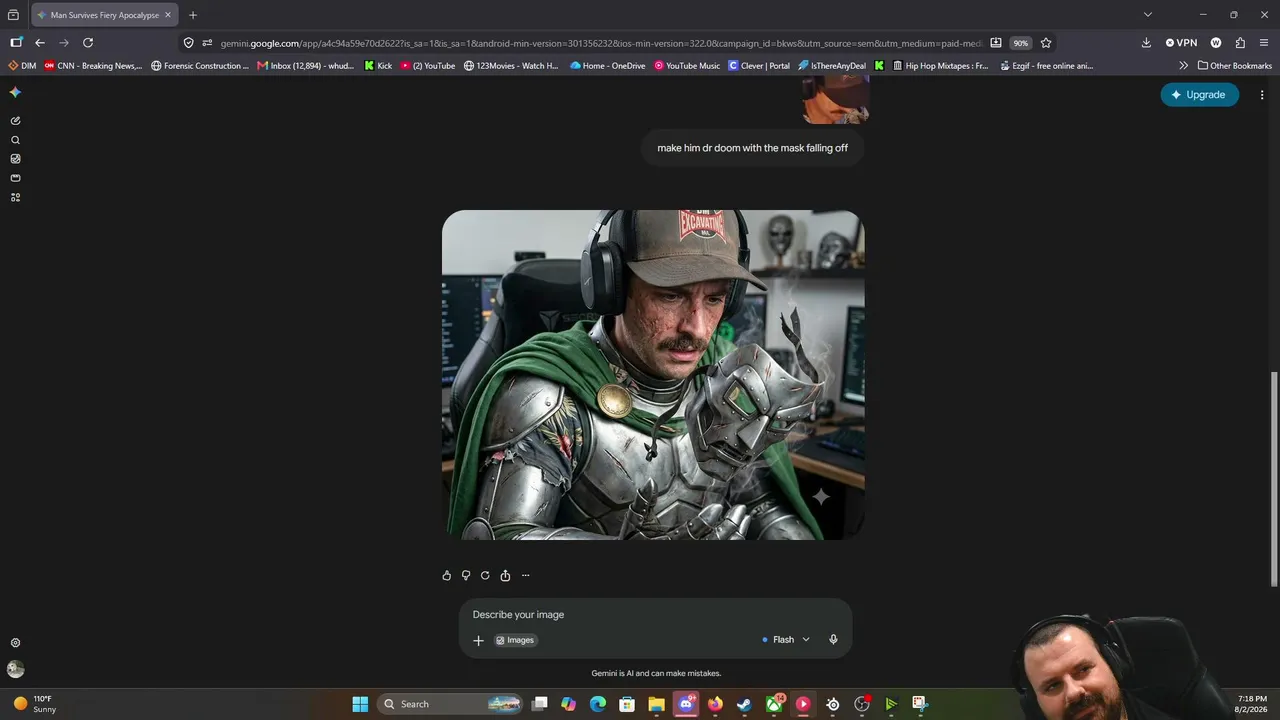Click the Gemini sparkle logo

pyautogui.click(x=15, y=92)
